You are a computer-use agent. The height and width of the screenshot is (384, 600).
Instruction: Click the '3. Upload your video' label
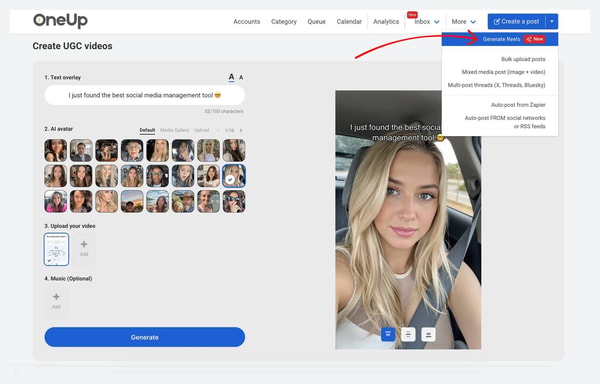click(x=70, y=226)
